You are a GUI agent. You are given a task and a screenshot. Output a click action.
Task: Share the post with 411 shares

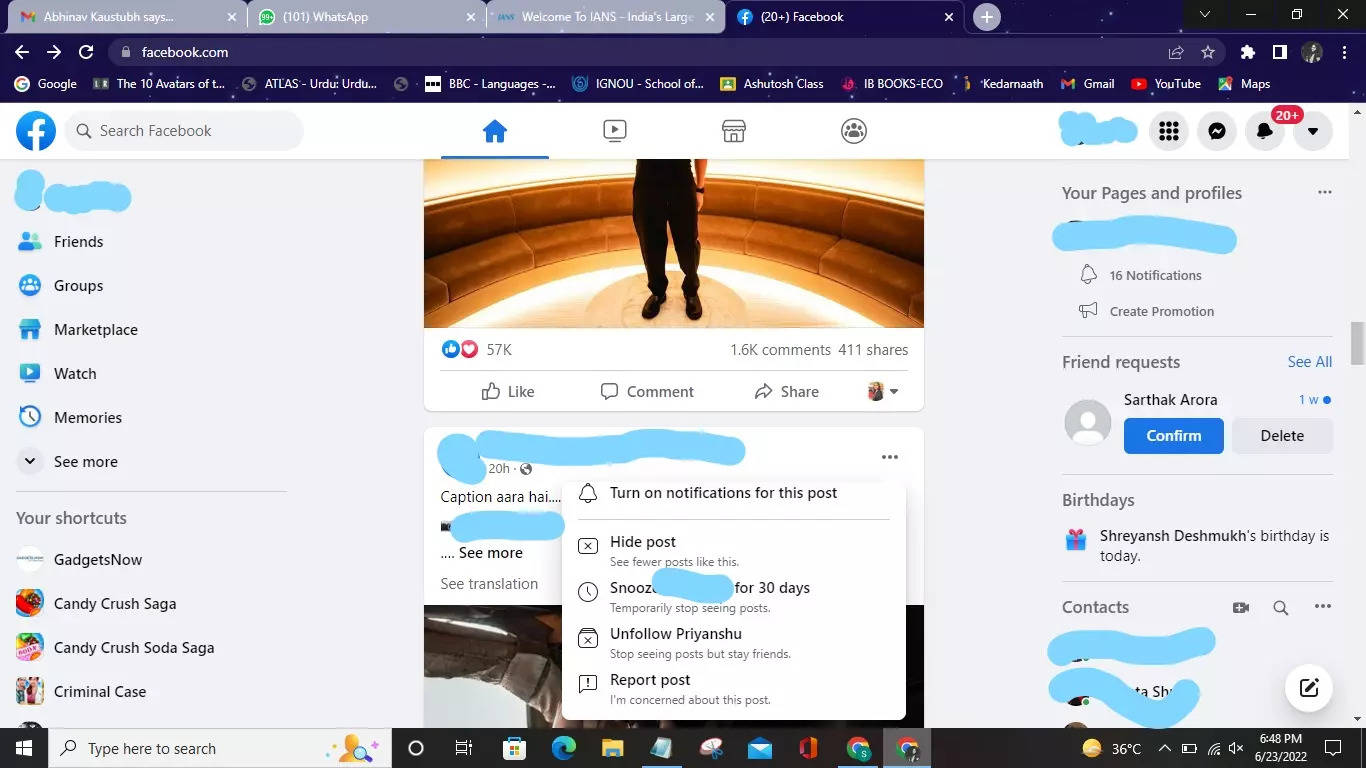[786, 392]
